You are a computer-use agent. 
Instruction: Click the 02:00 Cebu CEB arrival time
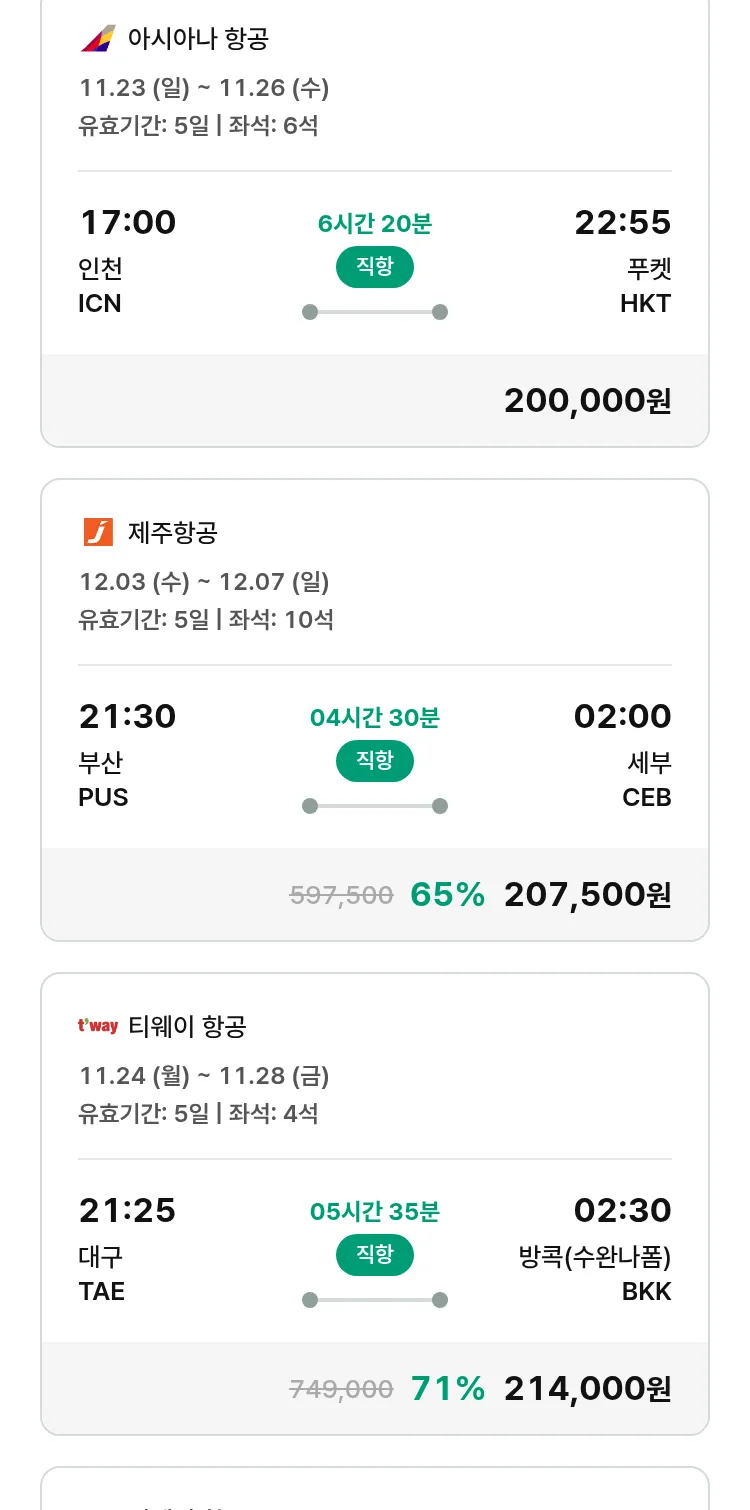tap(622, 716)
